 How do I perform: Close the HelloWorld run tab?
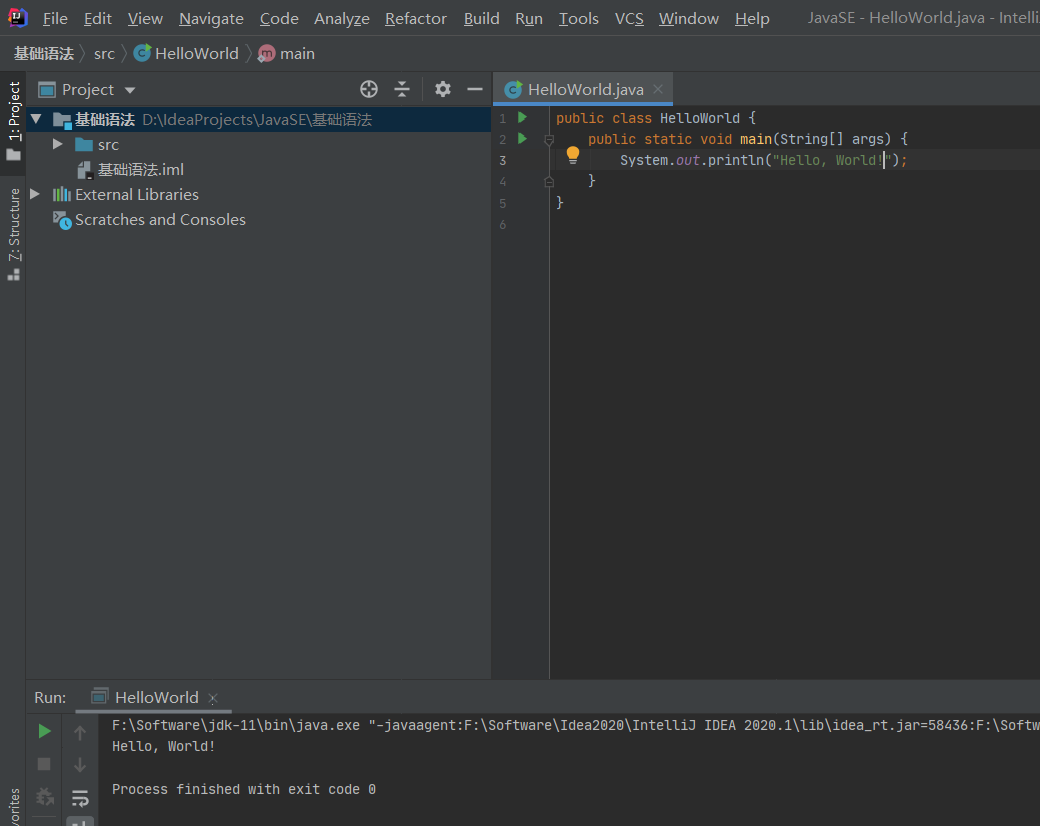pos(213,698)
